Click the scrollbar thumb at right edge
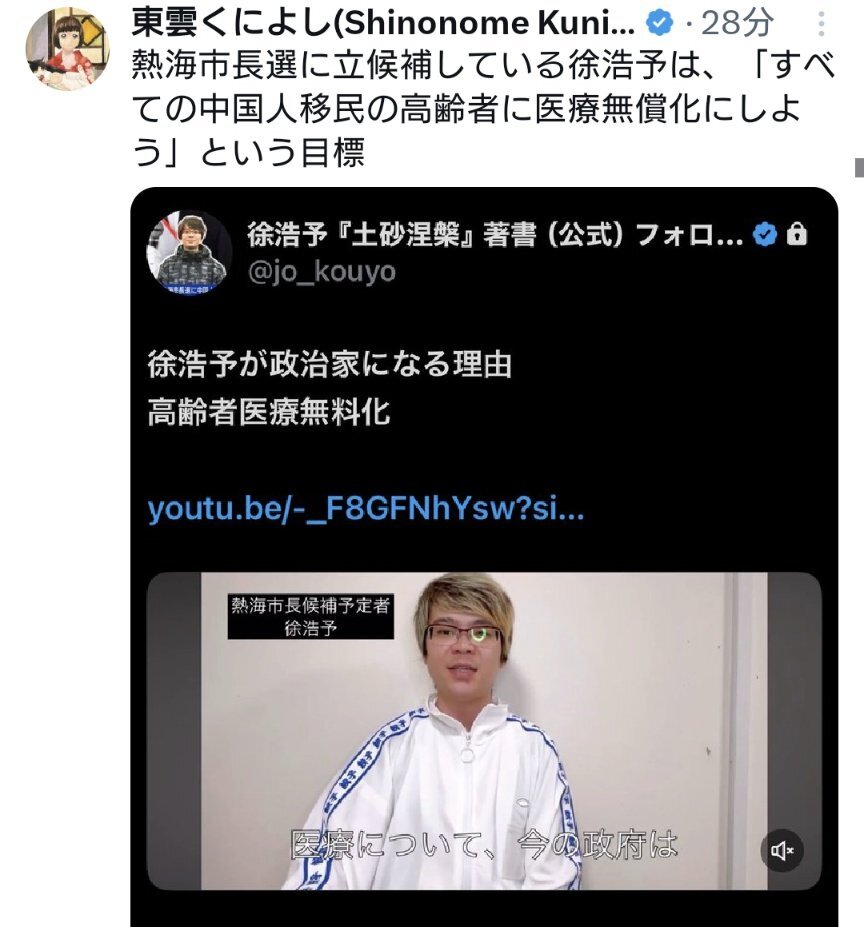This screenshot has width=864, height=927. click(x=859, y=167)
